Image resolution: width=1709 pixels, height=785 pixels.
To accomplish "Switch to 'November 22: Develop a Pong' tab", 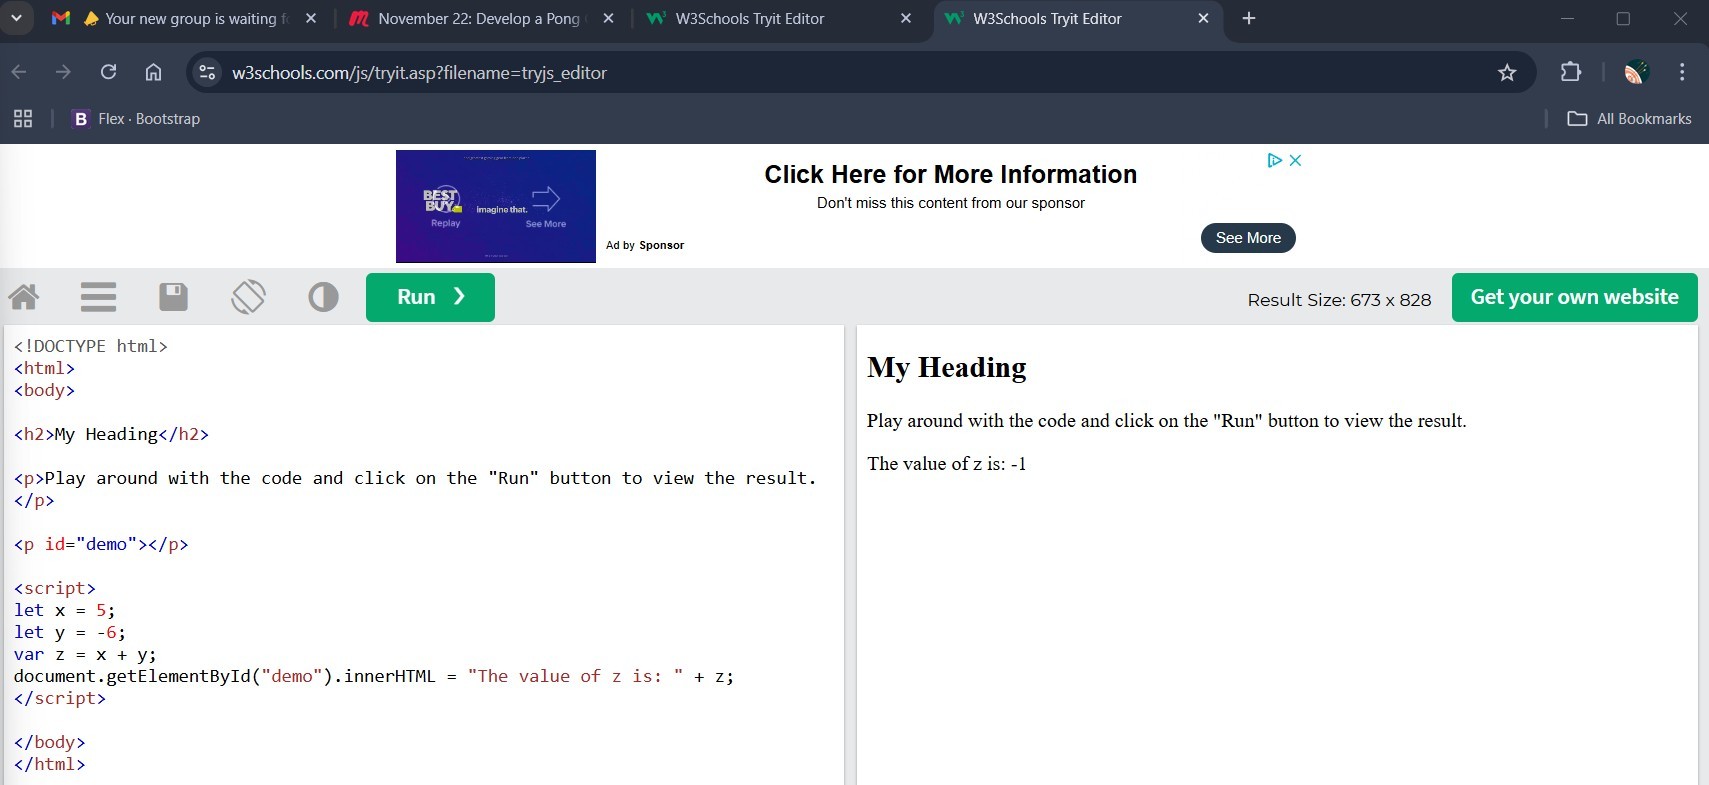I will (x=480, y=19).
